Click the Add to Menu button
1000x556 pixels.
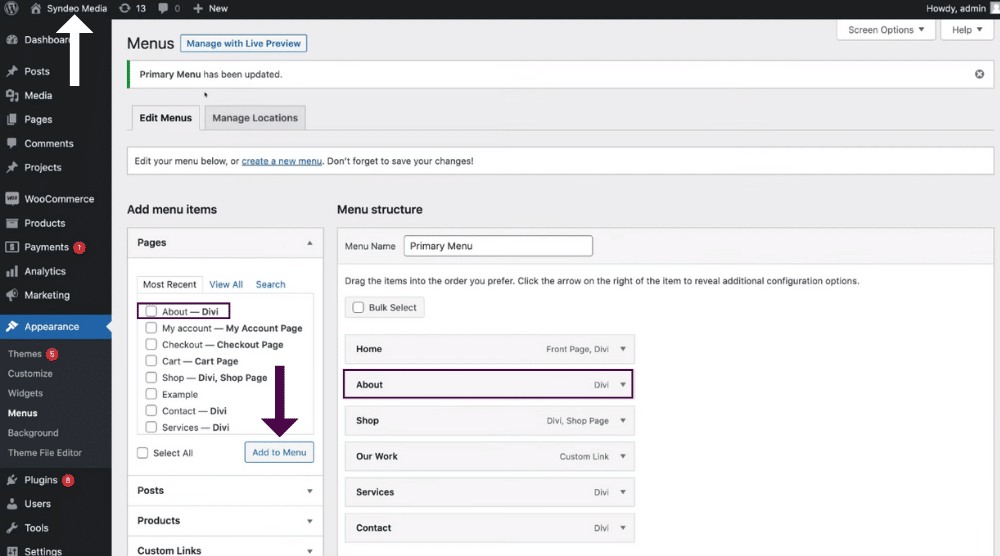click(279, 452)
